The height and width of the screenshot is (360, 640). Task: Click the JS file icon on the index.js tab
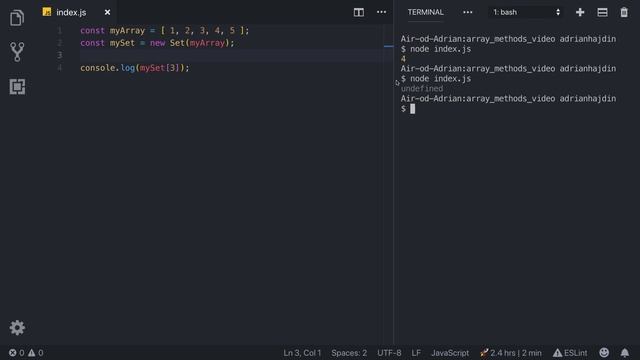(47, 12)
